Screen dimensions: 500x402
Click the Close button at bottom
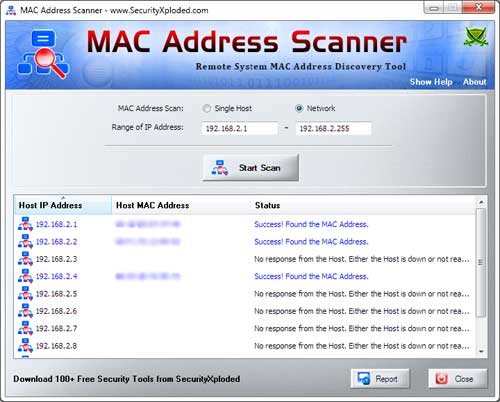coord(458,379)
